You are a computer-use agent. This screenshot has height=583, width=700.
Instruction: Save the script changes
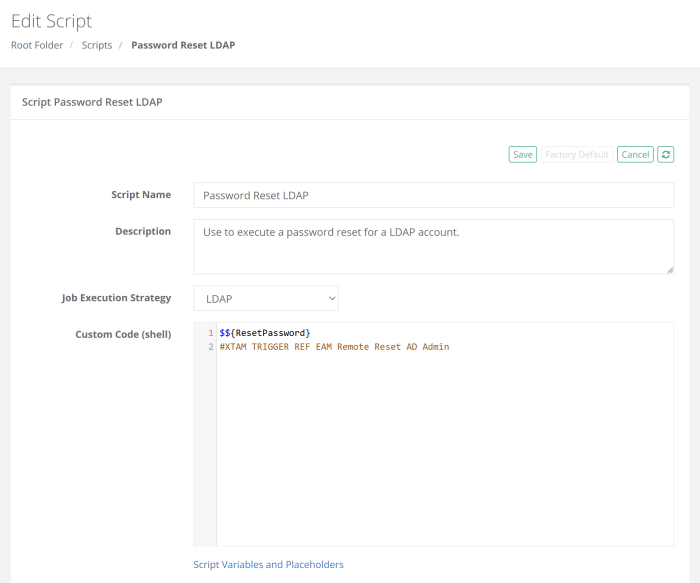point(522,154)
